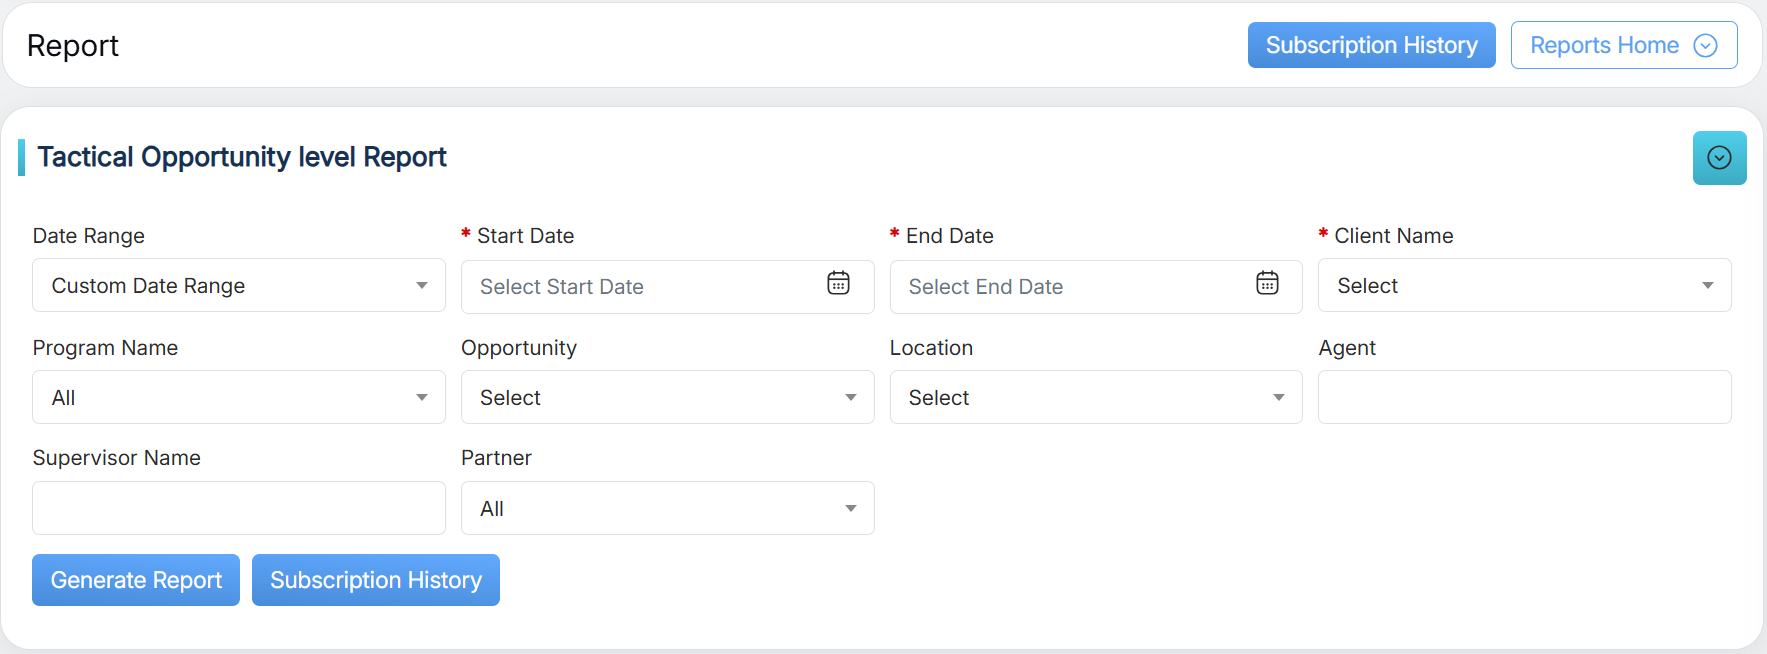1767x654 pixels.
Task: Click the bottom Subscription History button
Action: pos(376,580)
